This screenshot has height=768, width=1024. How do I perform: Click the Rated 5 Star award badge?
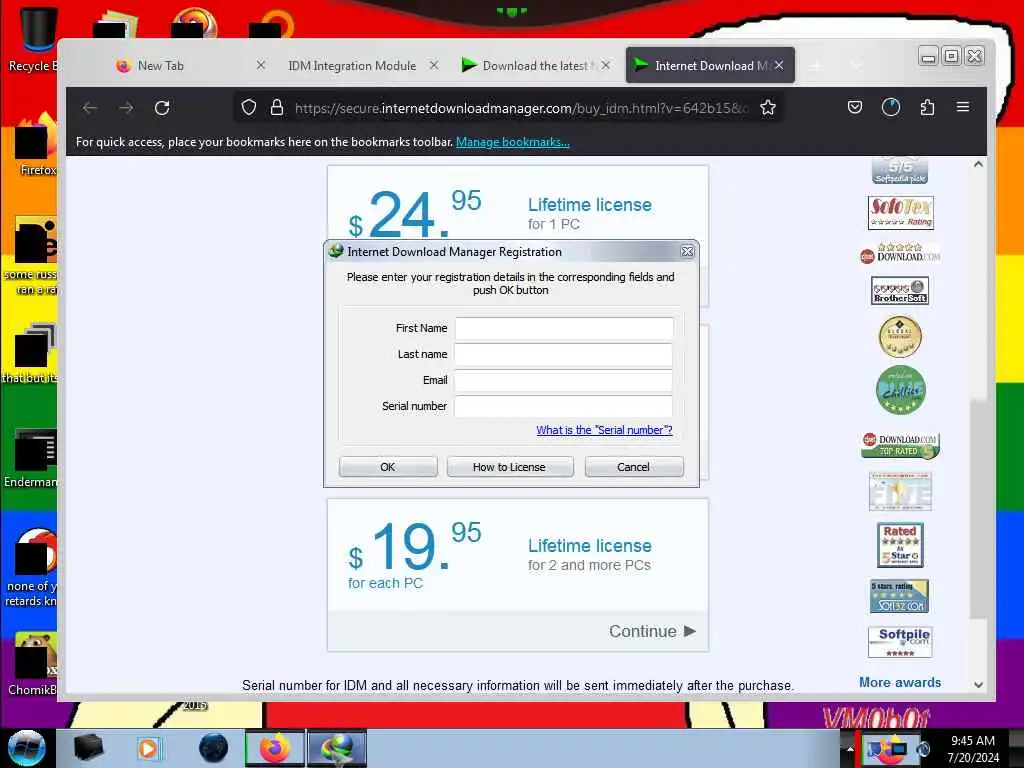click(900, 545)
